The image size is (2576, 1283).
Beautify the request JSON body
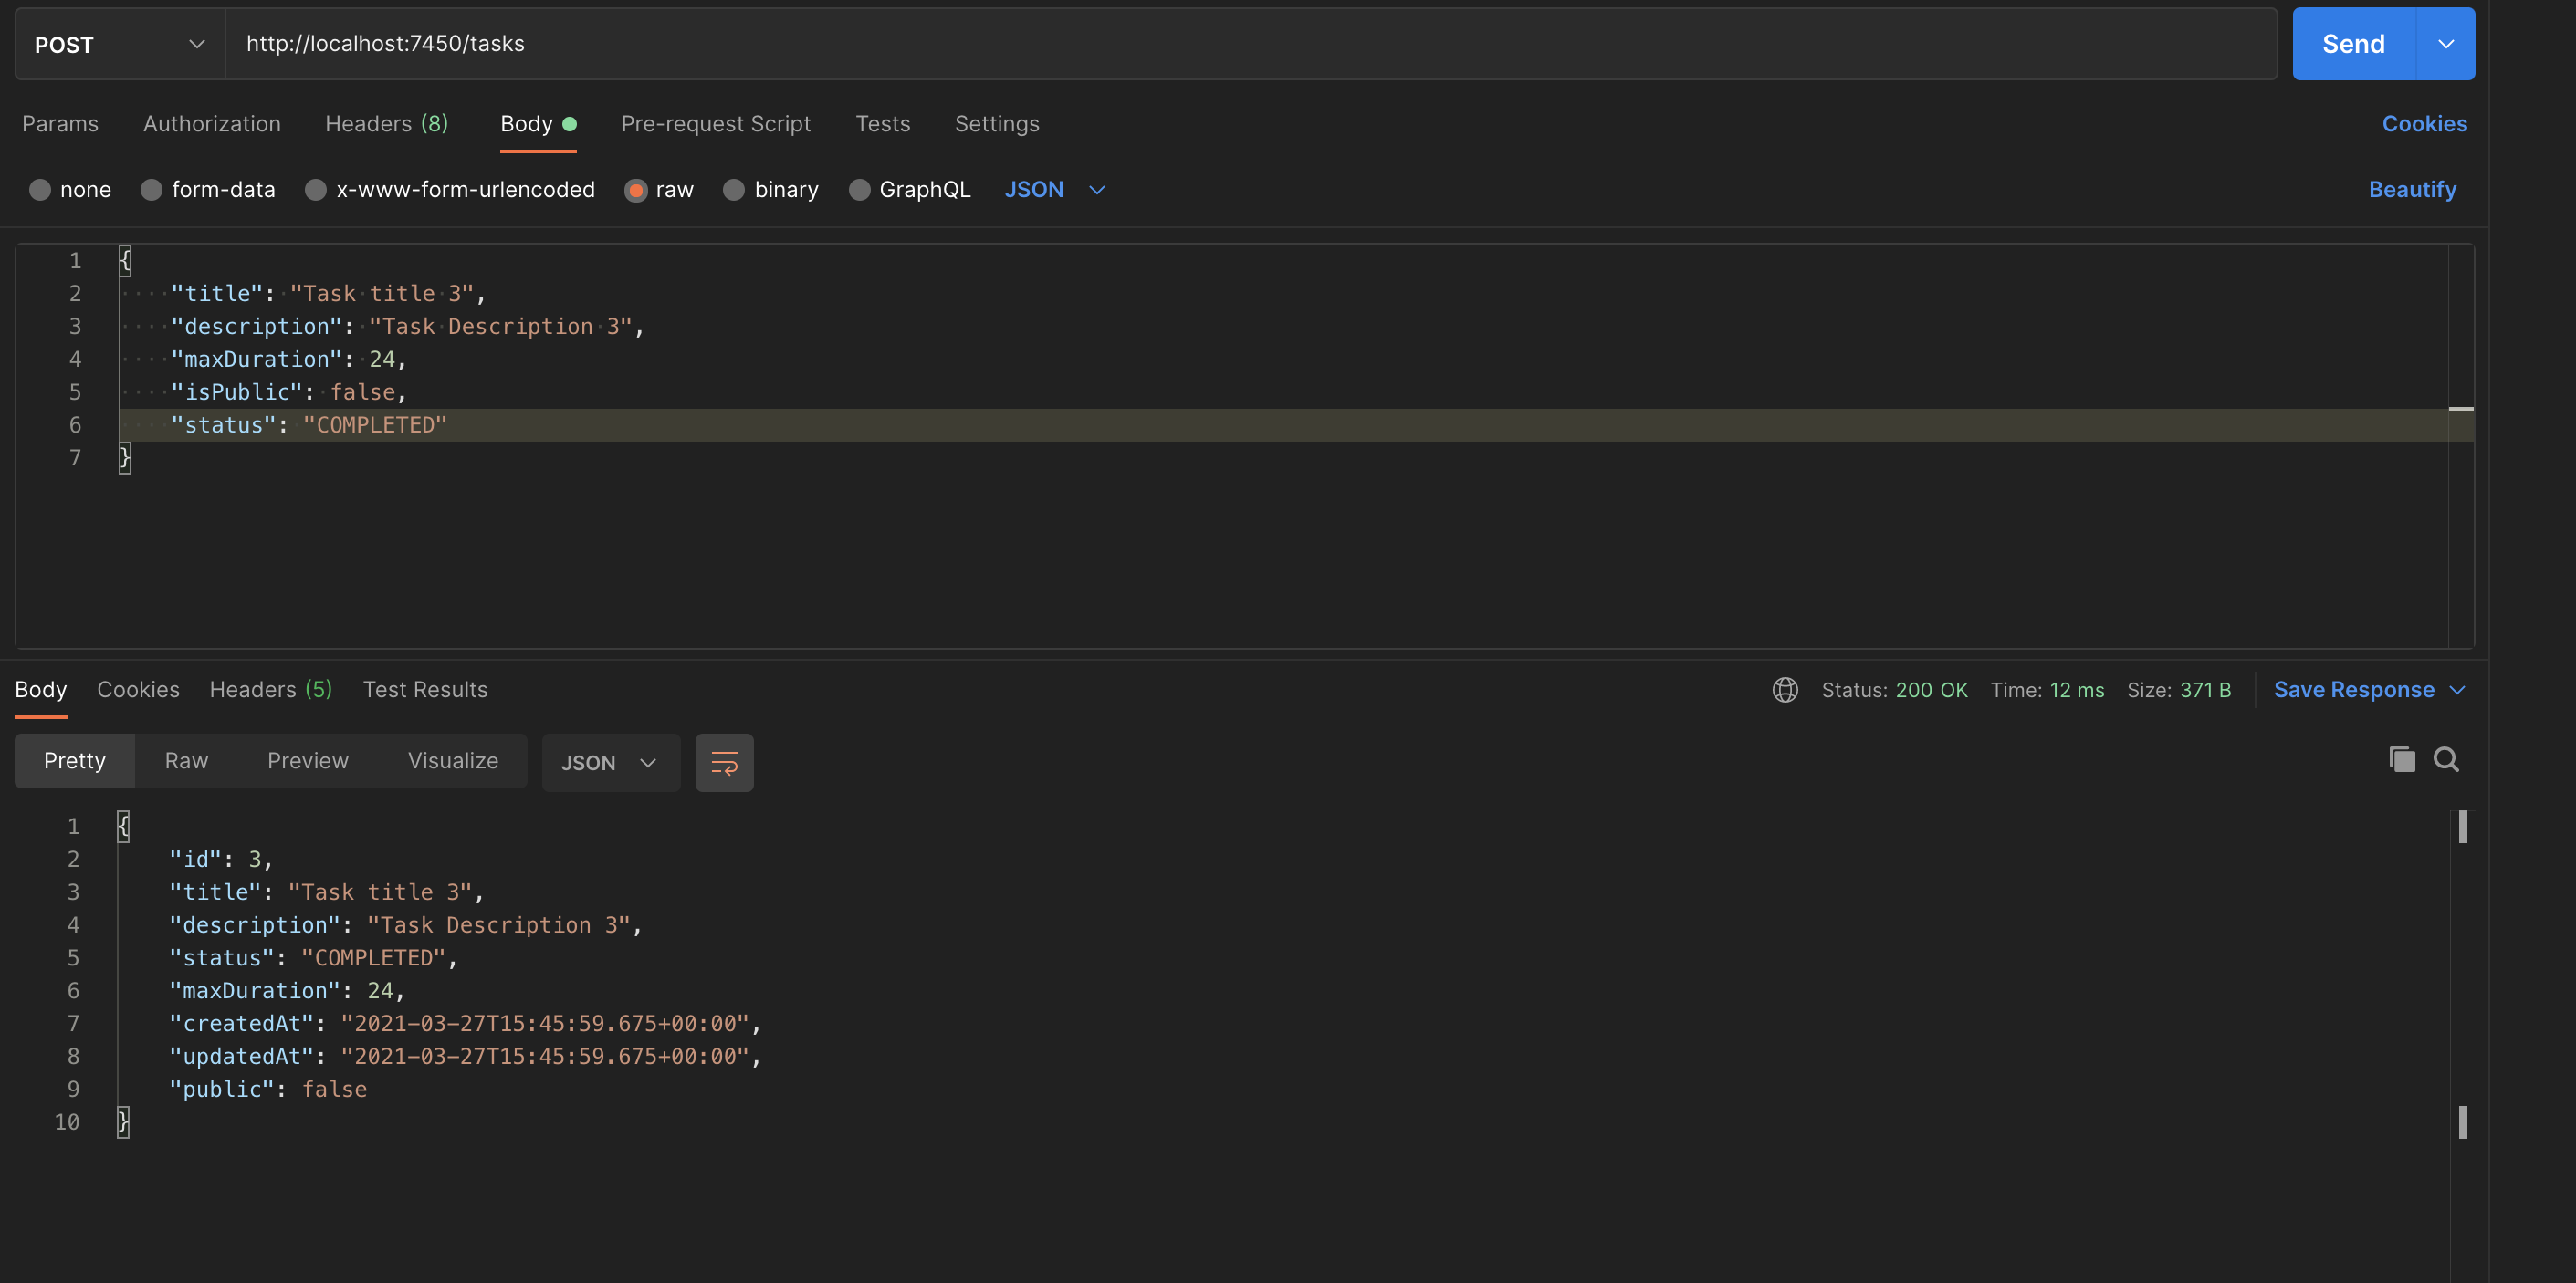point(2412,190)
